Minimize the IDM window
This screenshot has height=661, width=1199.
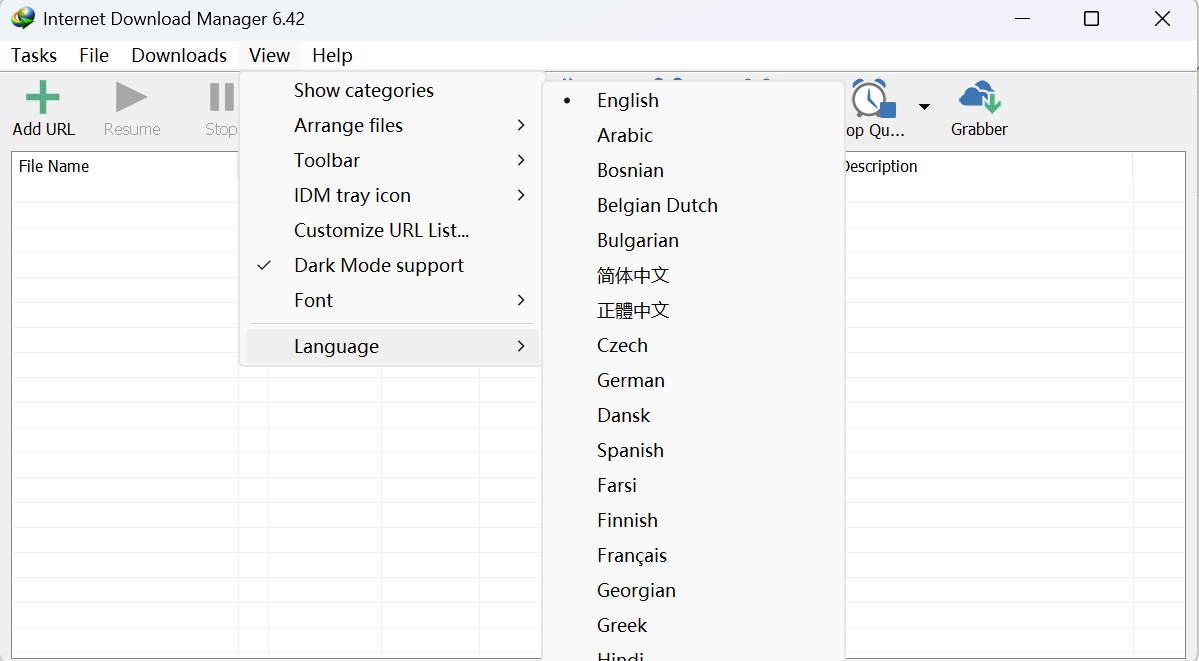point(1022,18)
